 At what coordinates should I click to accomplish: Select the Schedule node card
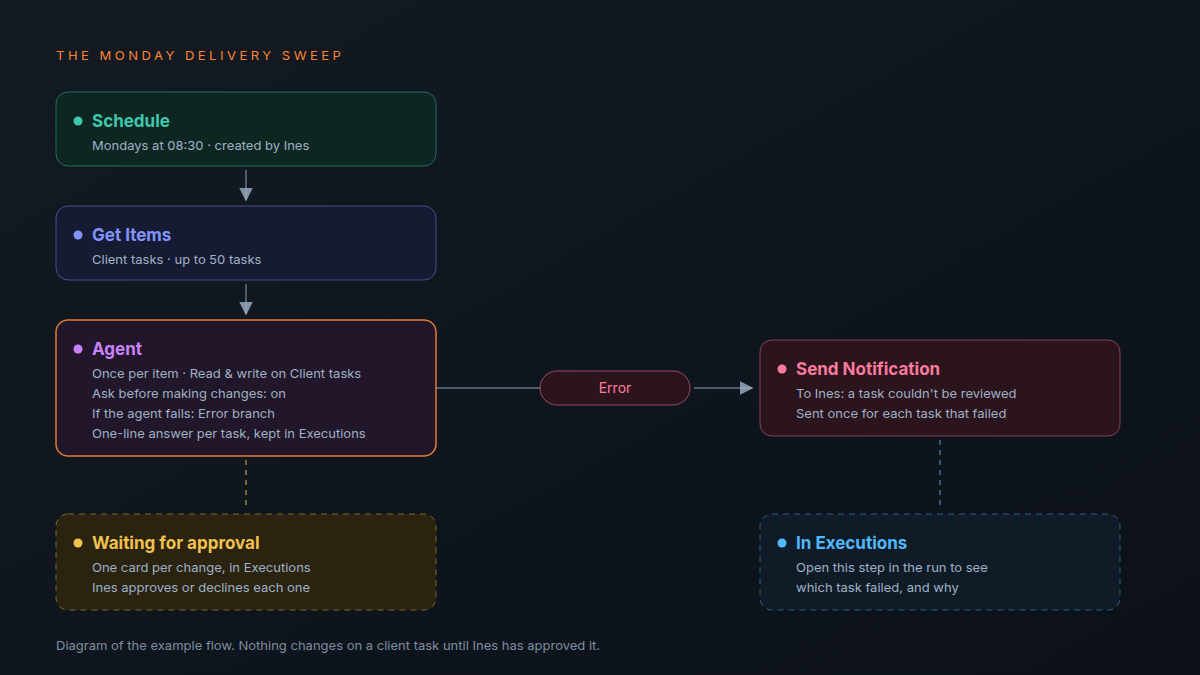246,129
